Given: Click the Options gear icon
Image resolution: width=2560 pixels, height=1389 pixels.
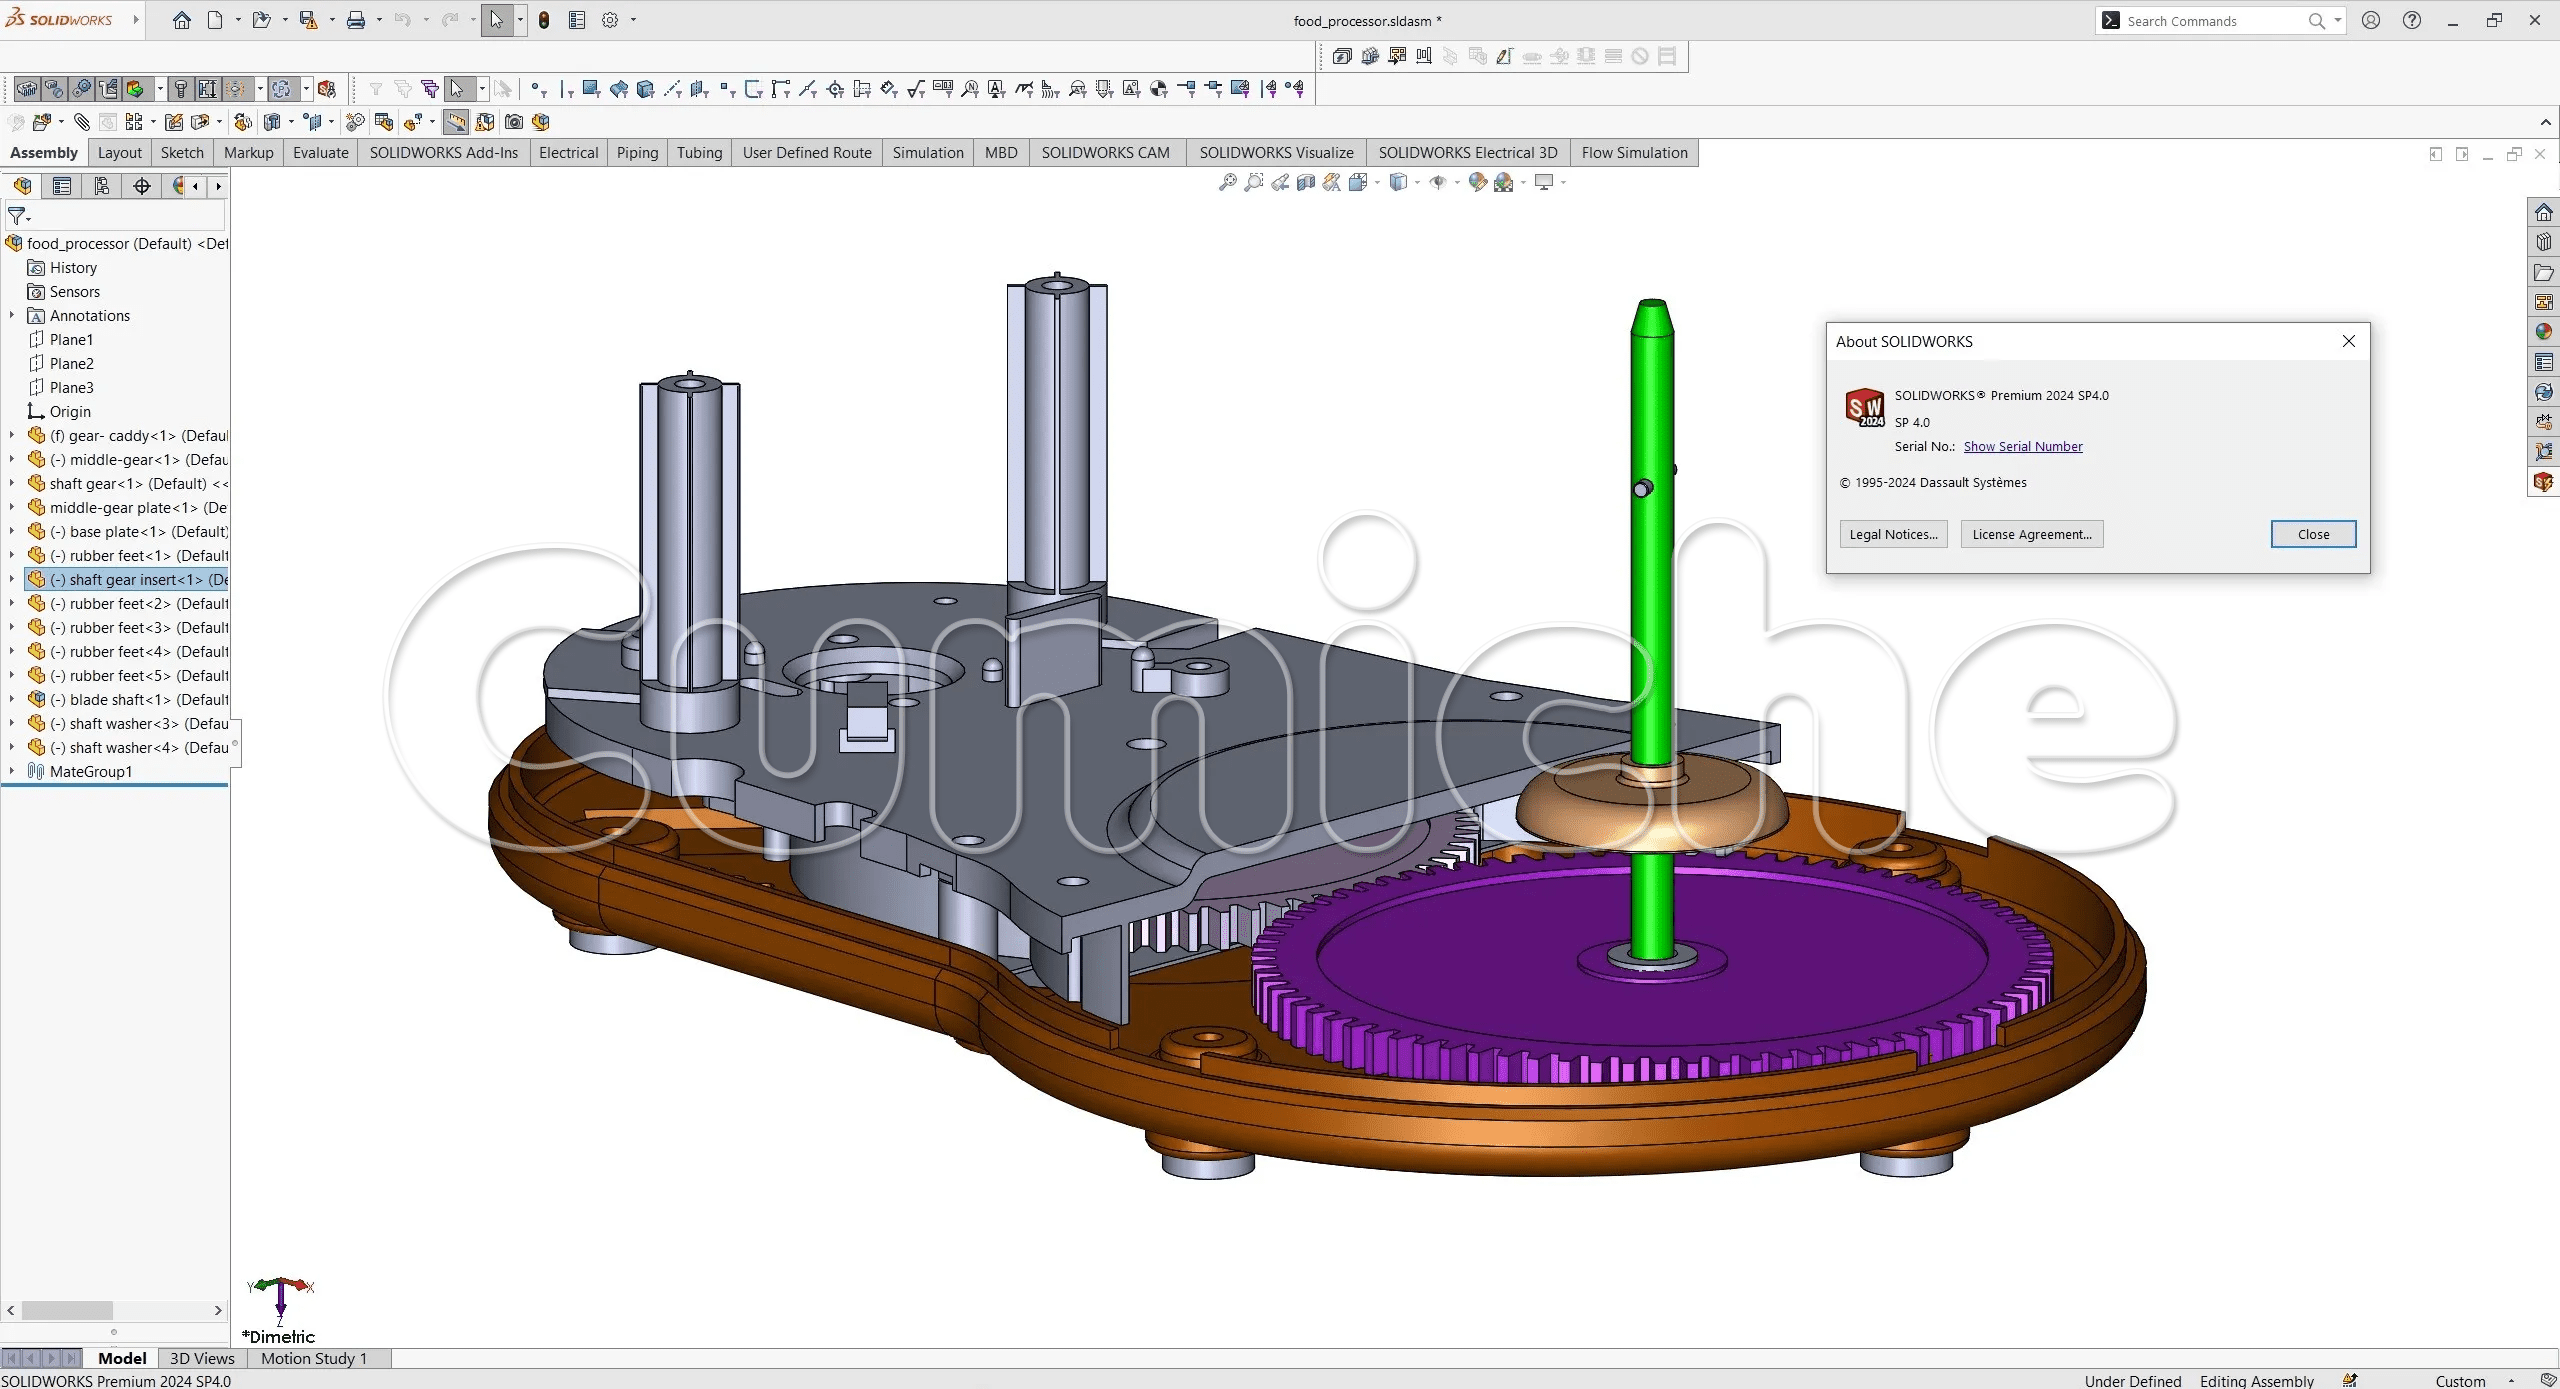Looking at the screenshot, I should point(610,20).
